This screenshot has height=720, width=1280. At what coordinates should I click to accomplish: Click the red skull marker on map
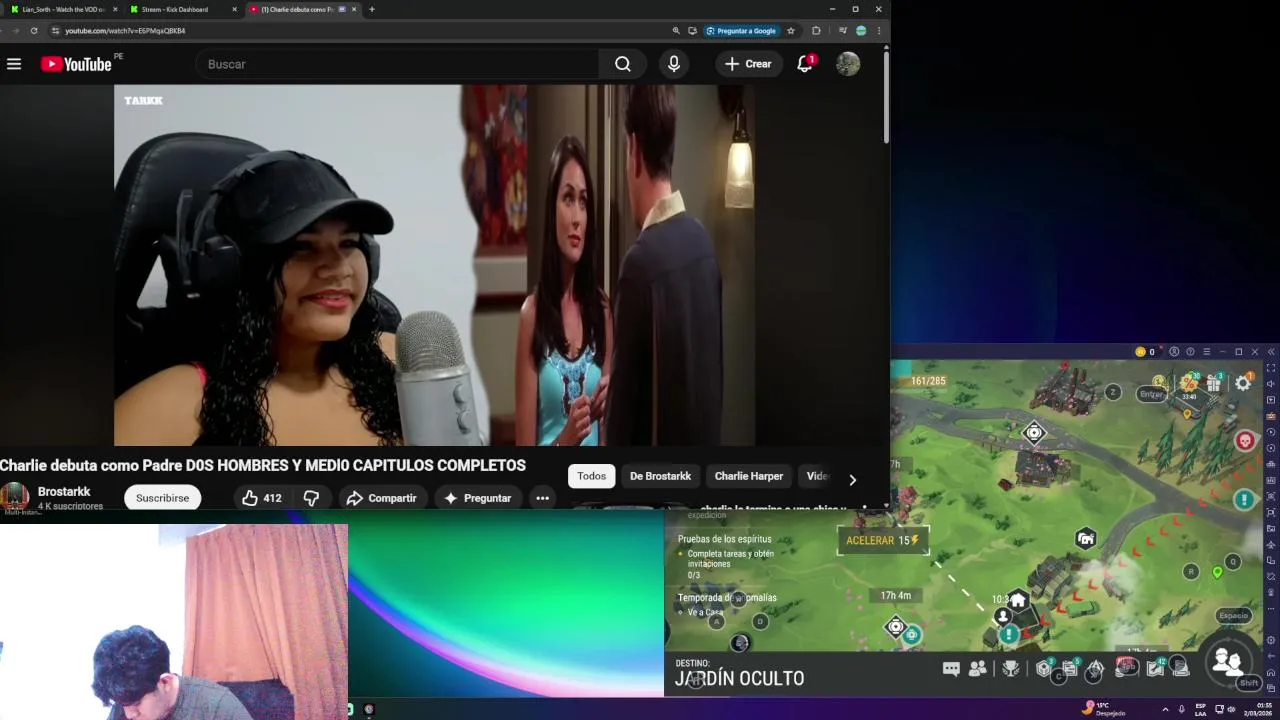pos(1245,440)
